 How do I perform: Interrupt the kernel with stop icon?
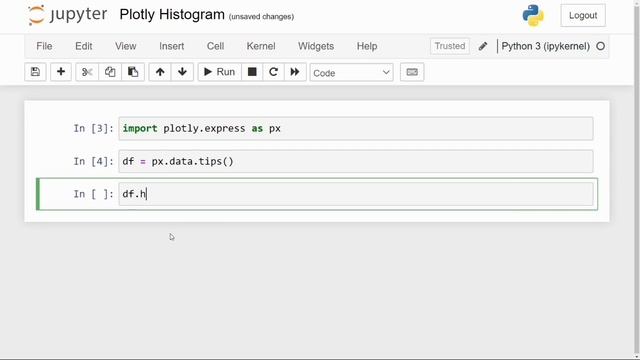tap(252, 72)
